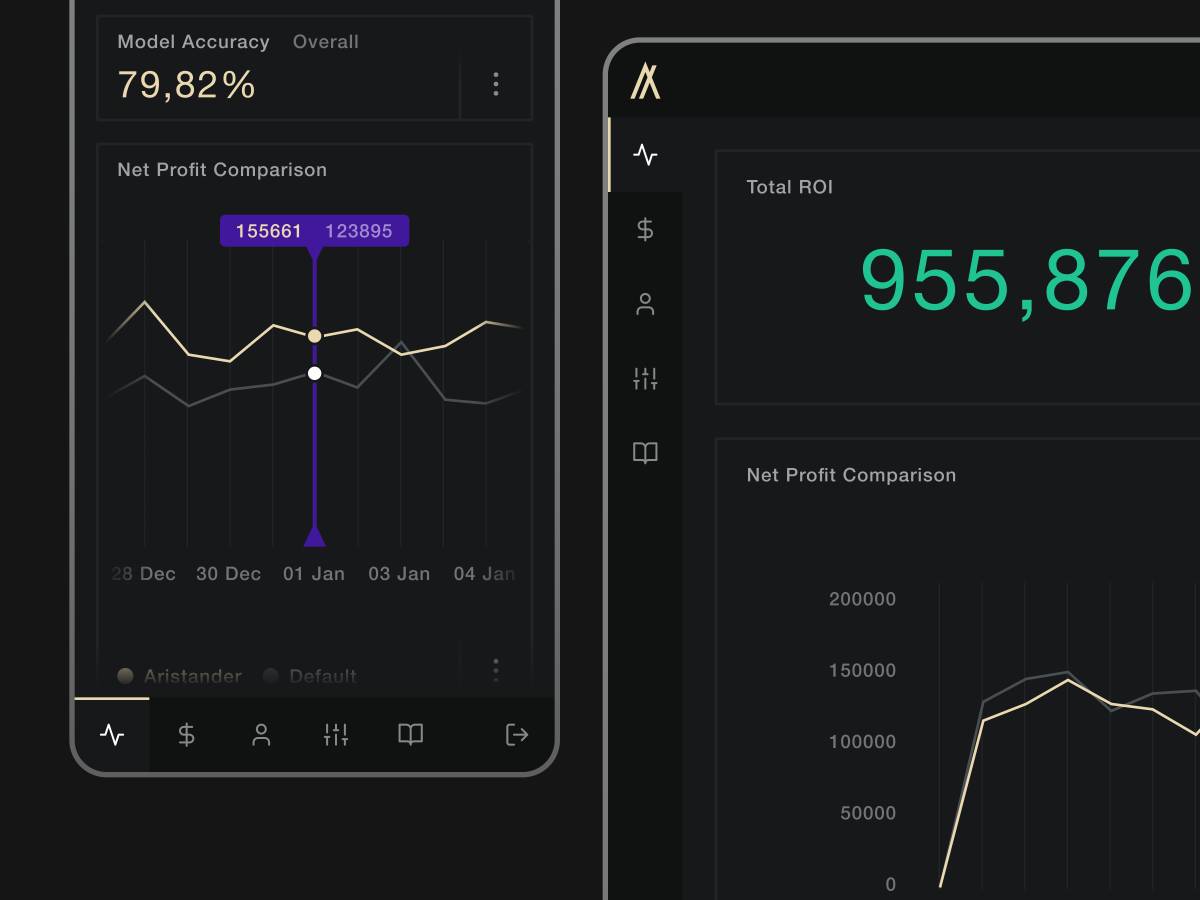This screenshot has height=900, width=1200.
Task: Open activity pulse tab in mobile bottom bar
Action: [112, 735]
